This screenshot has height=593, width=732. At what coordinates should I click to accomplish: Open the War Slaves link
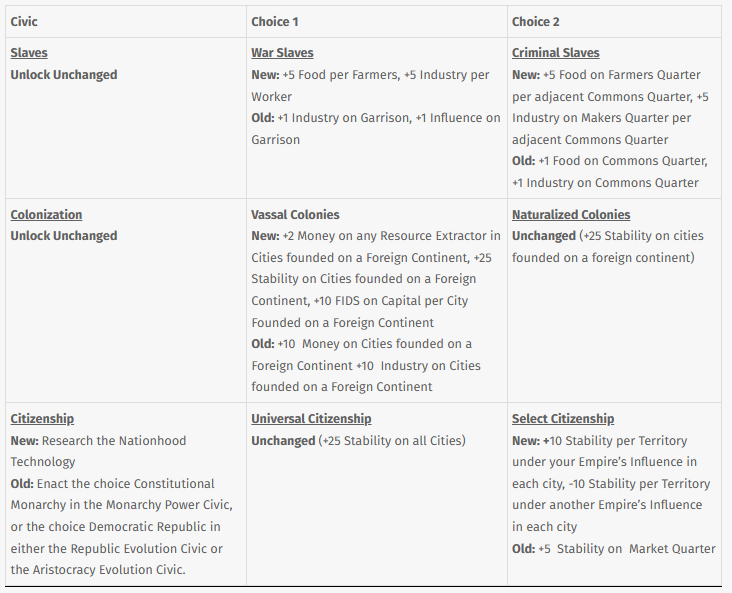point(282,53)
